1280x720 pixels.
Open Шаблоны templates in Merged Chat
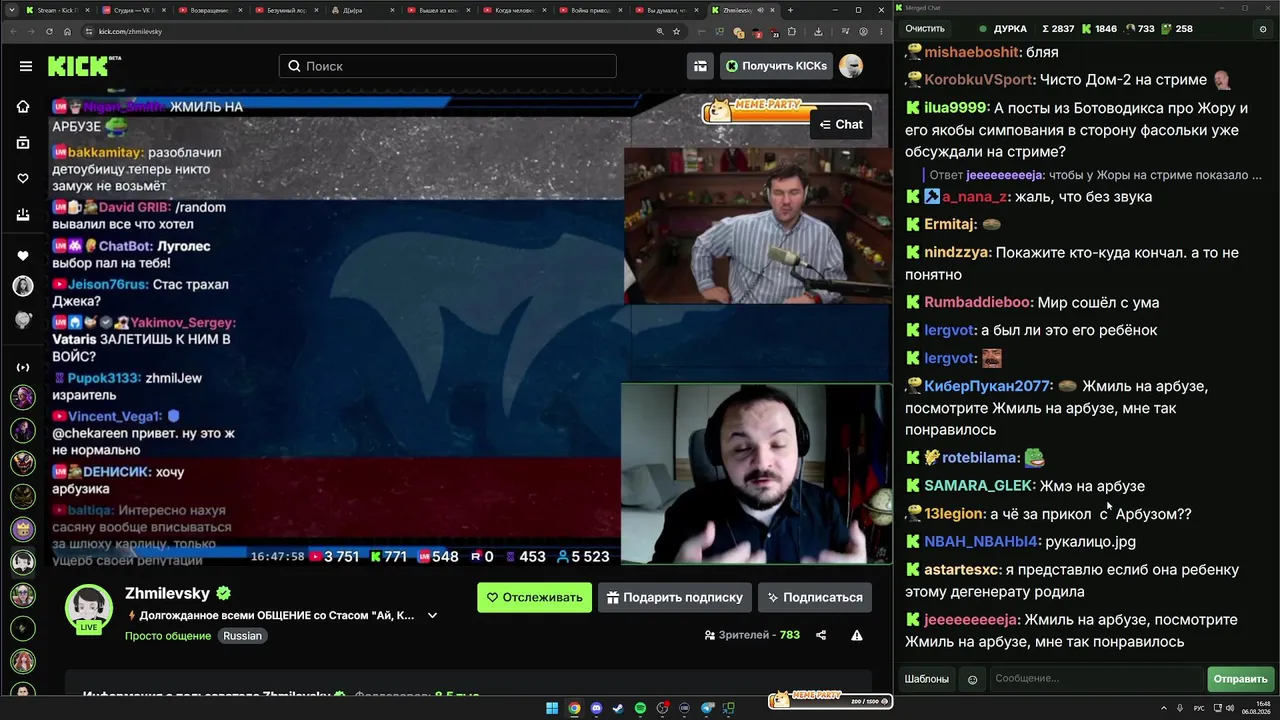927,679
